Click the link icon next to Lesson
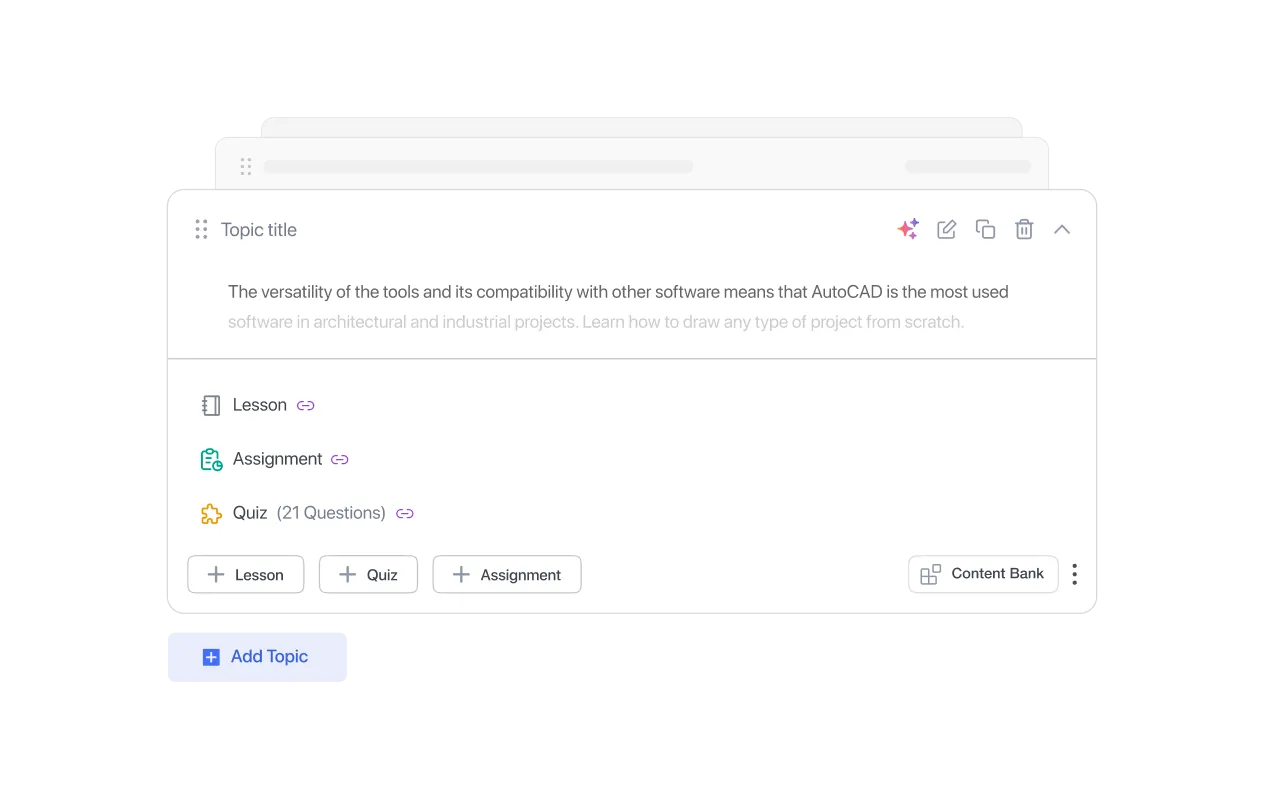This screenshot has width=1264, height=800. tap(306, 405)
